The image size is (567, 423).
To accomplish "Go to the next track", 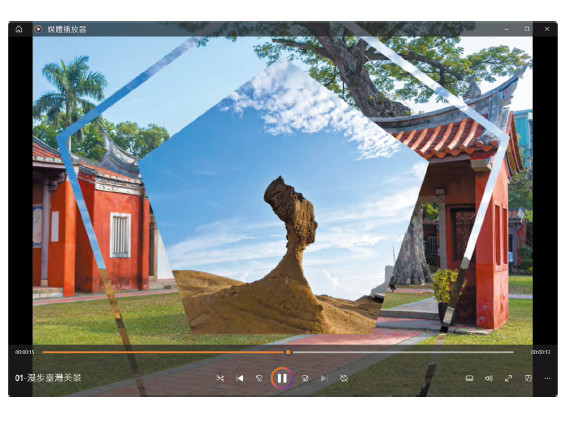I will pos(324,378).
